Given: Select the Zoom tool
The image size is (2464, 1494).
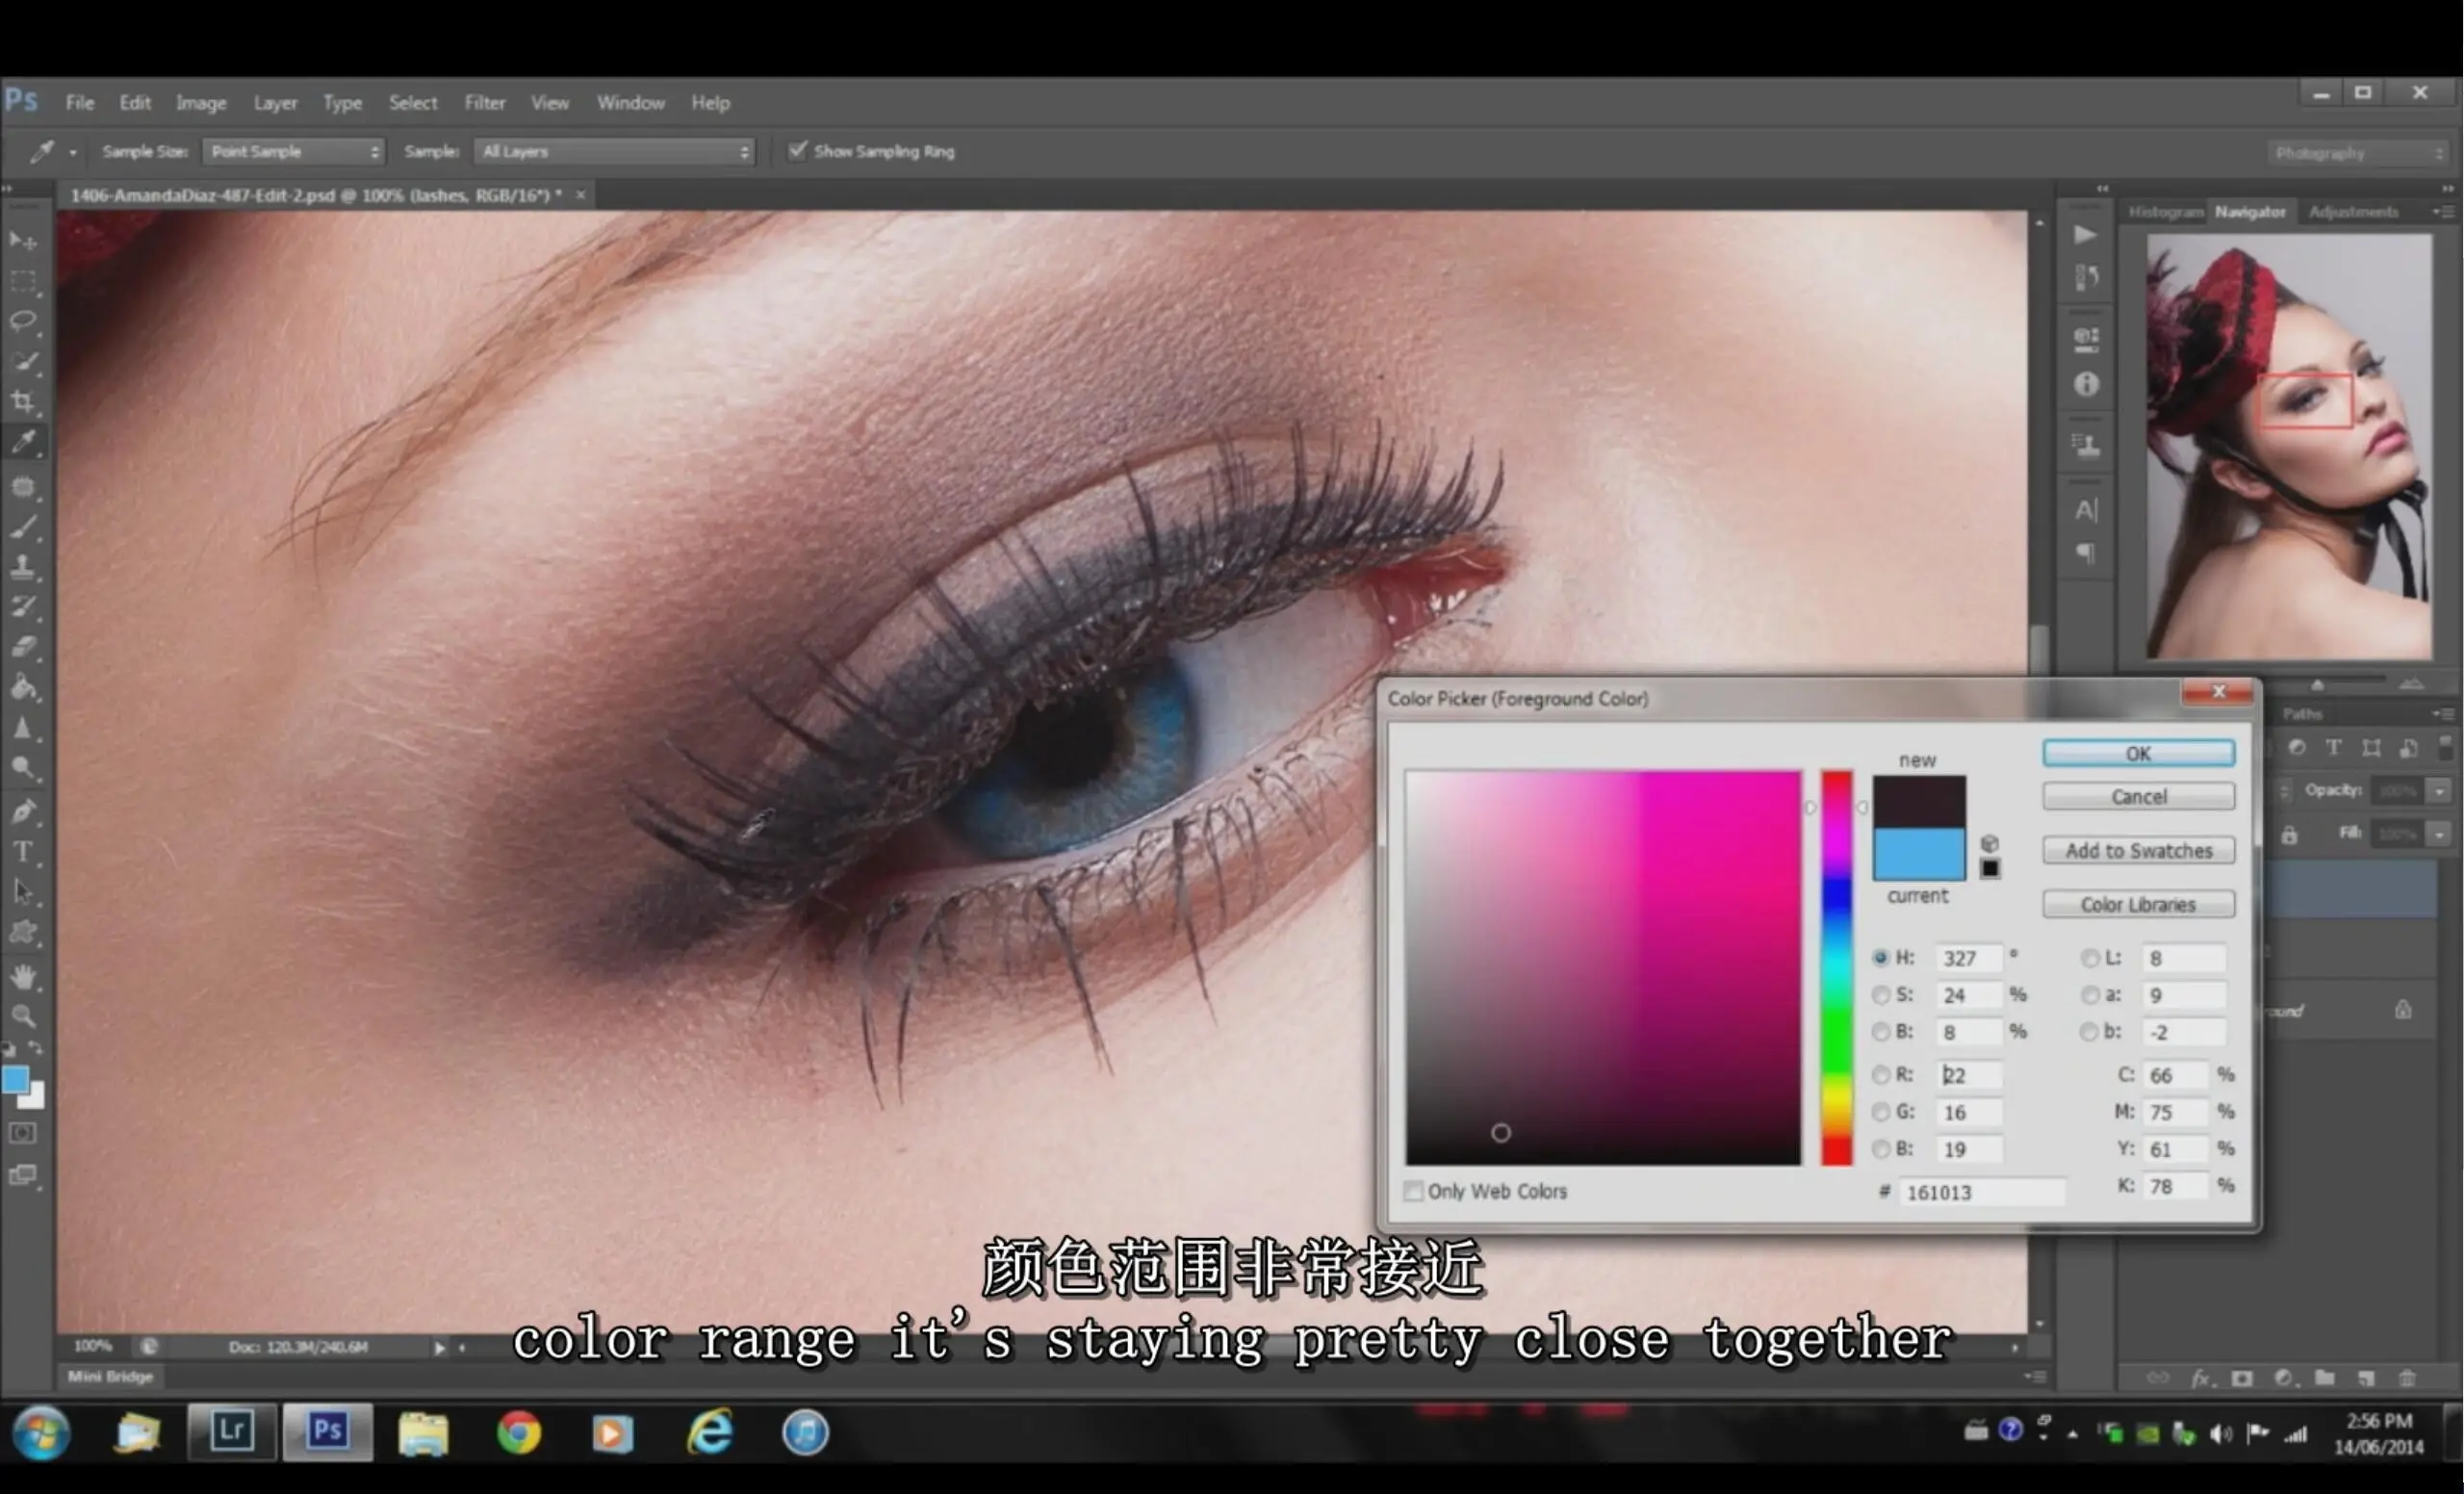Looking at the screenshot, I should click(22, 1016).
